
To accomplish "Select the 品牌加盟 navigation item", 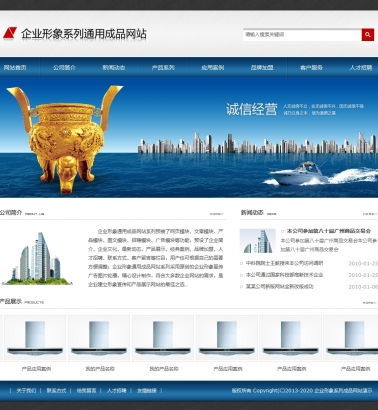I will click(x=262, y=68).
